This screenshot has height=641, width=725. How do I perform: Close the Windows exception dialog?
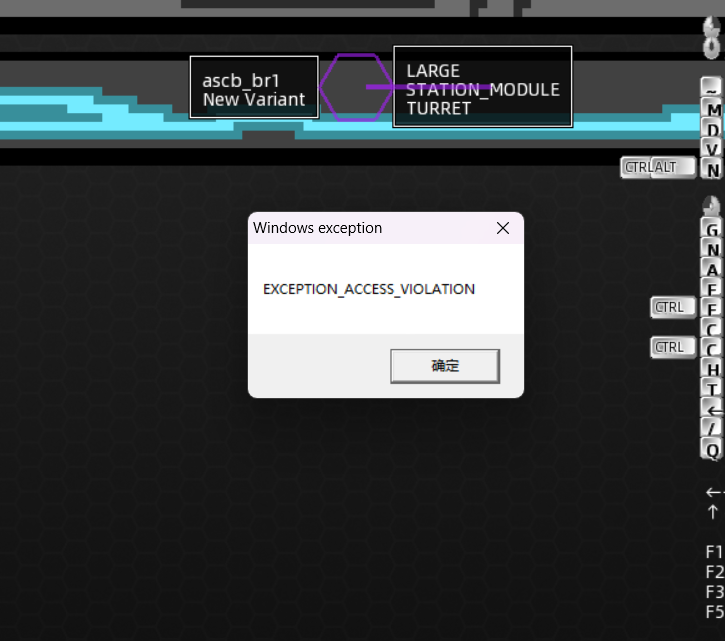point(503,228)
